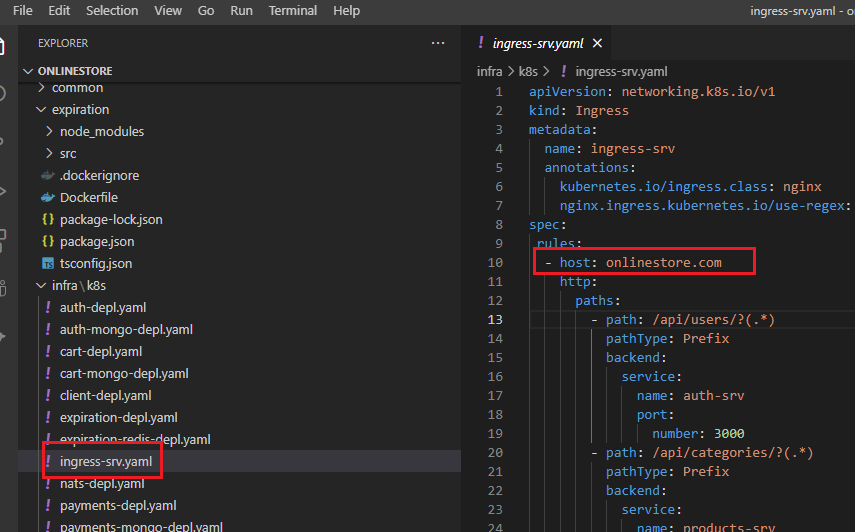
Task: Open package-lock.json in the explorer
Action: coord(110,219)
